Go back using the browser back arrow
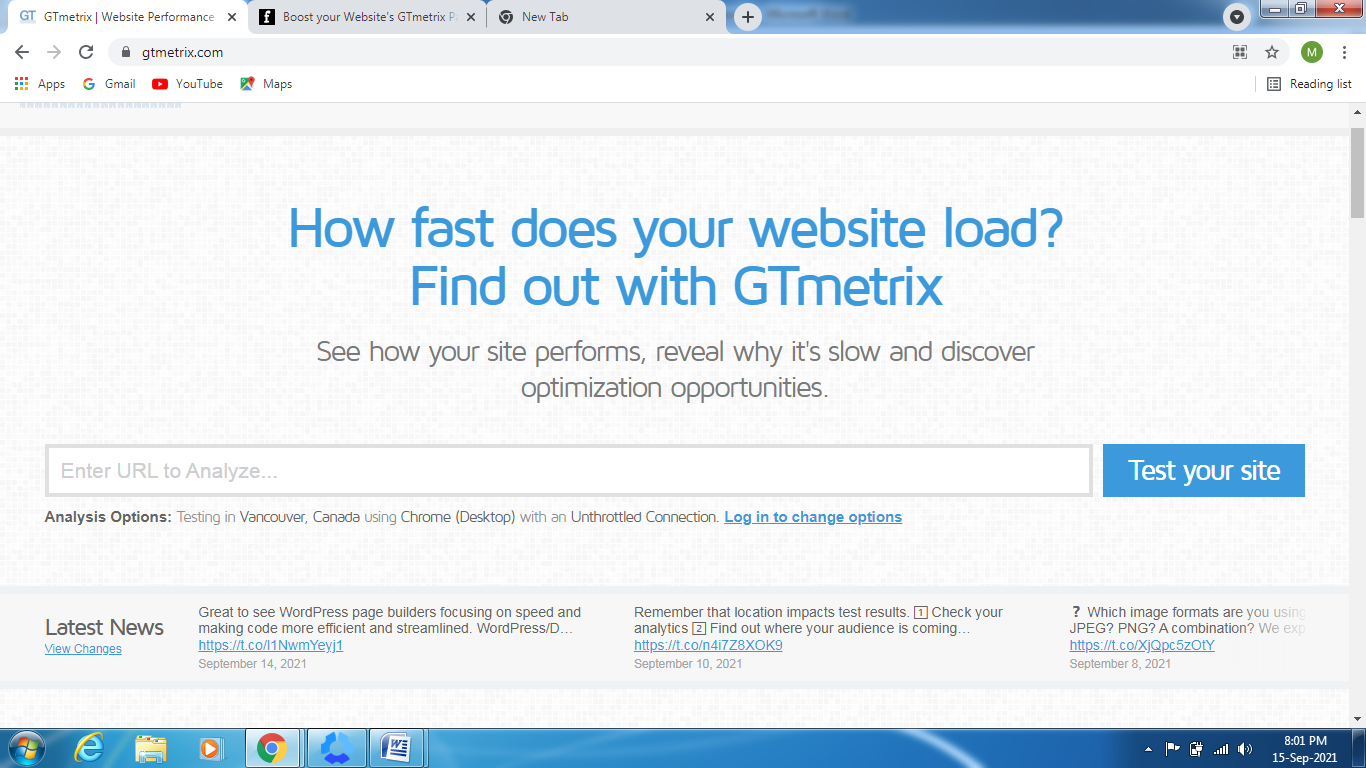 22,52
